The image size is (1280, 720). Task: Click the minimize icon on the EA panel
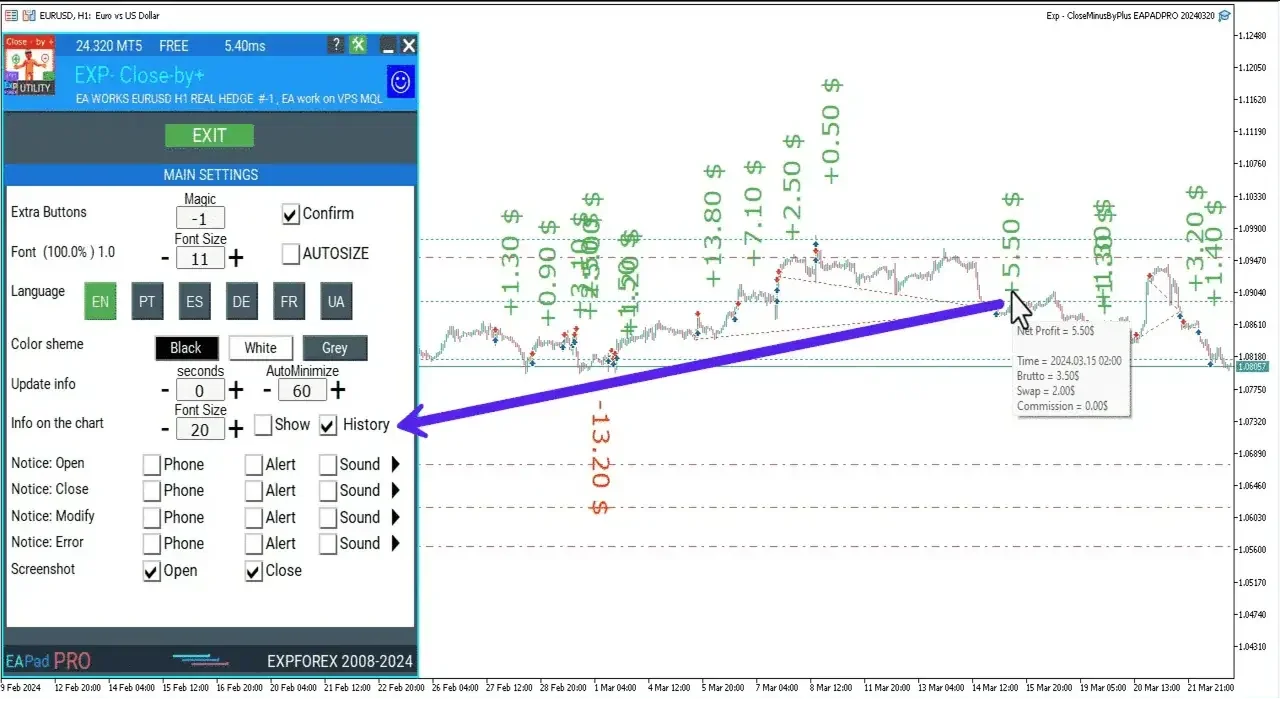coord(386,45)
